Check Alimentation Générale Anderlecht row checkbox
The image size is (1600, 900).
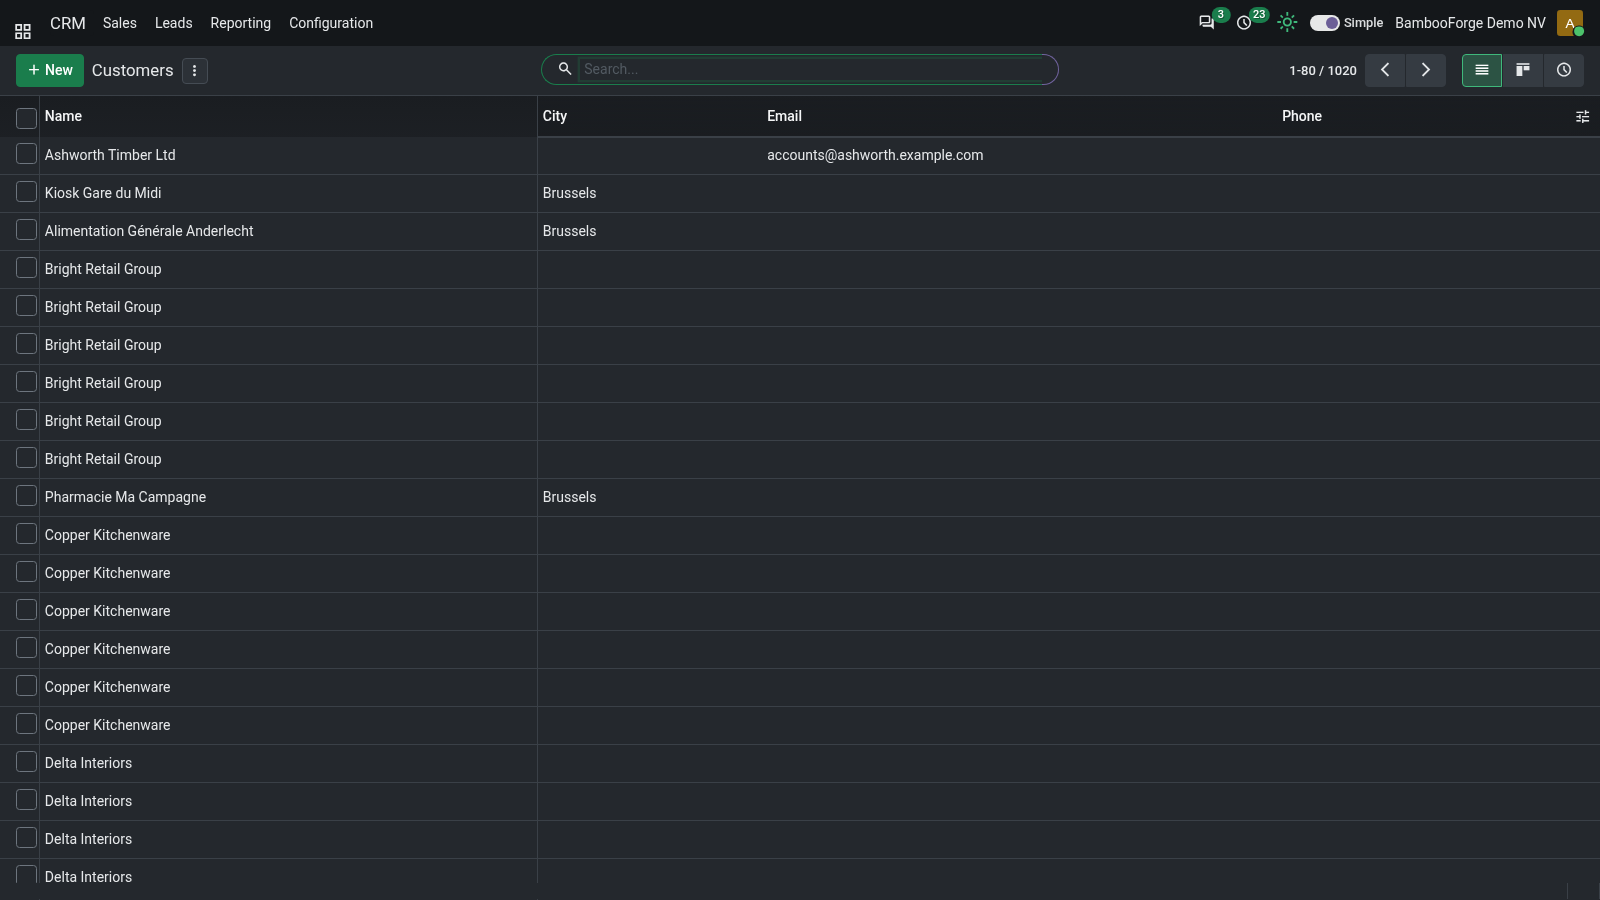(x=27, y=230)
